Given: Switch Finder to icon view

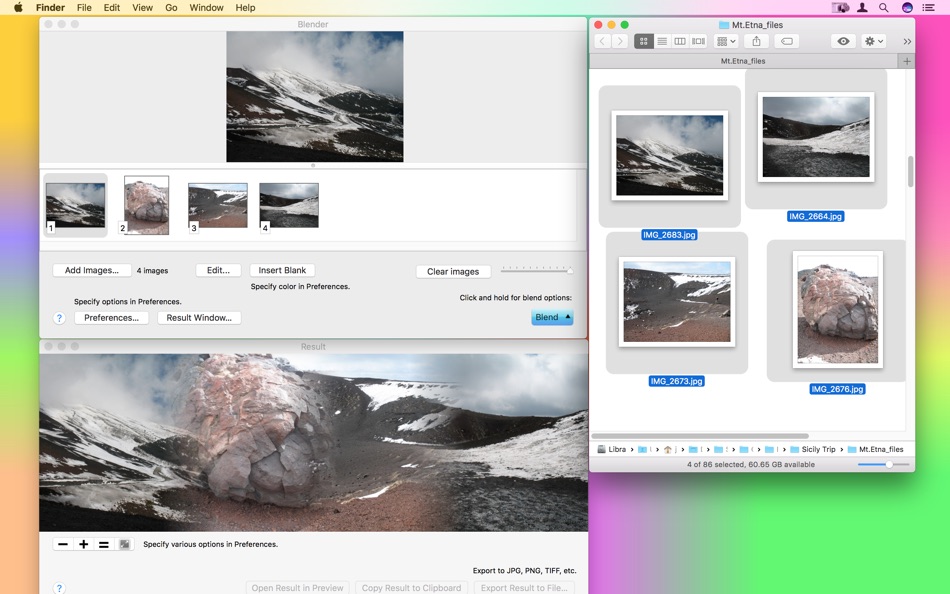Looking at the screenshot, I should (643, 41).
